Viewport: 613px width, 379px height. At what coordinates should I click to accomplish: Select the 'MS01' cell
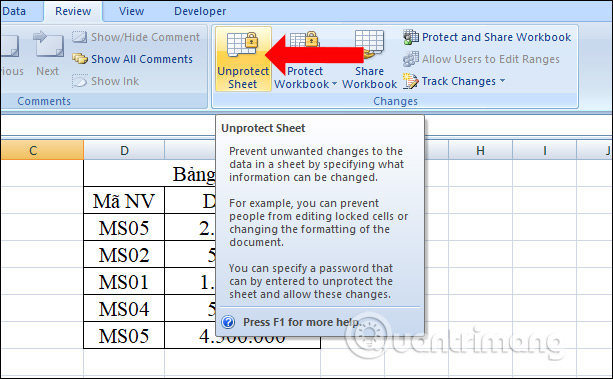point(124,281)
